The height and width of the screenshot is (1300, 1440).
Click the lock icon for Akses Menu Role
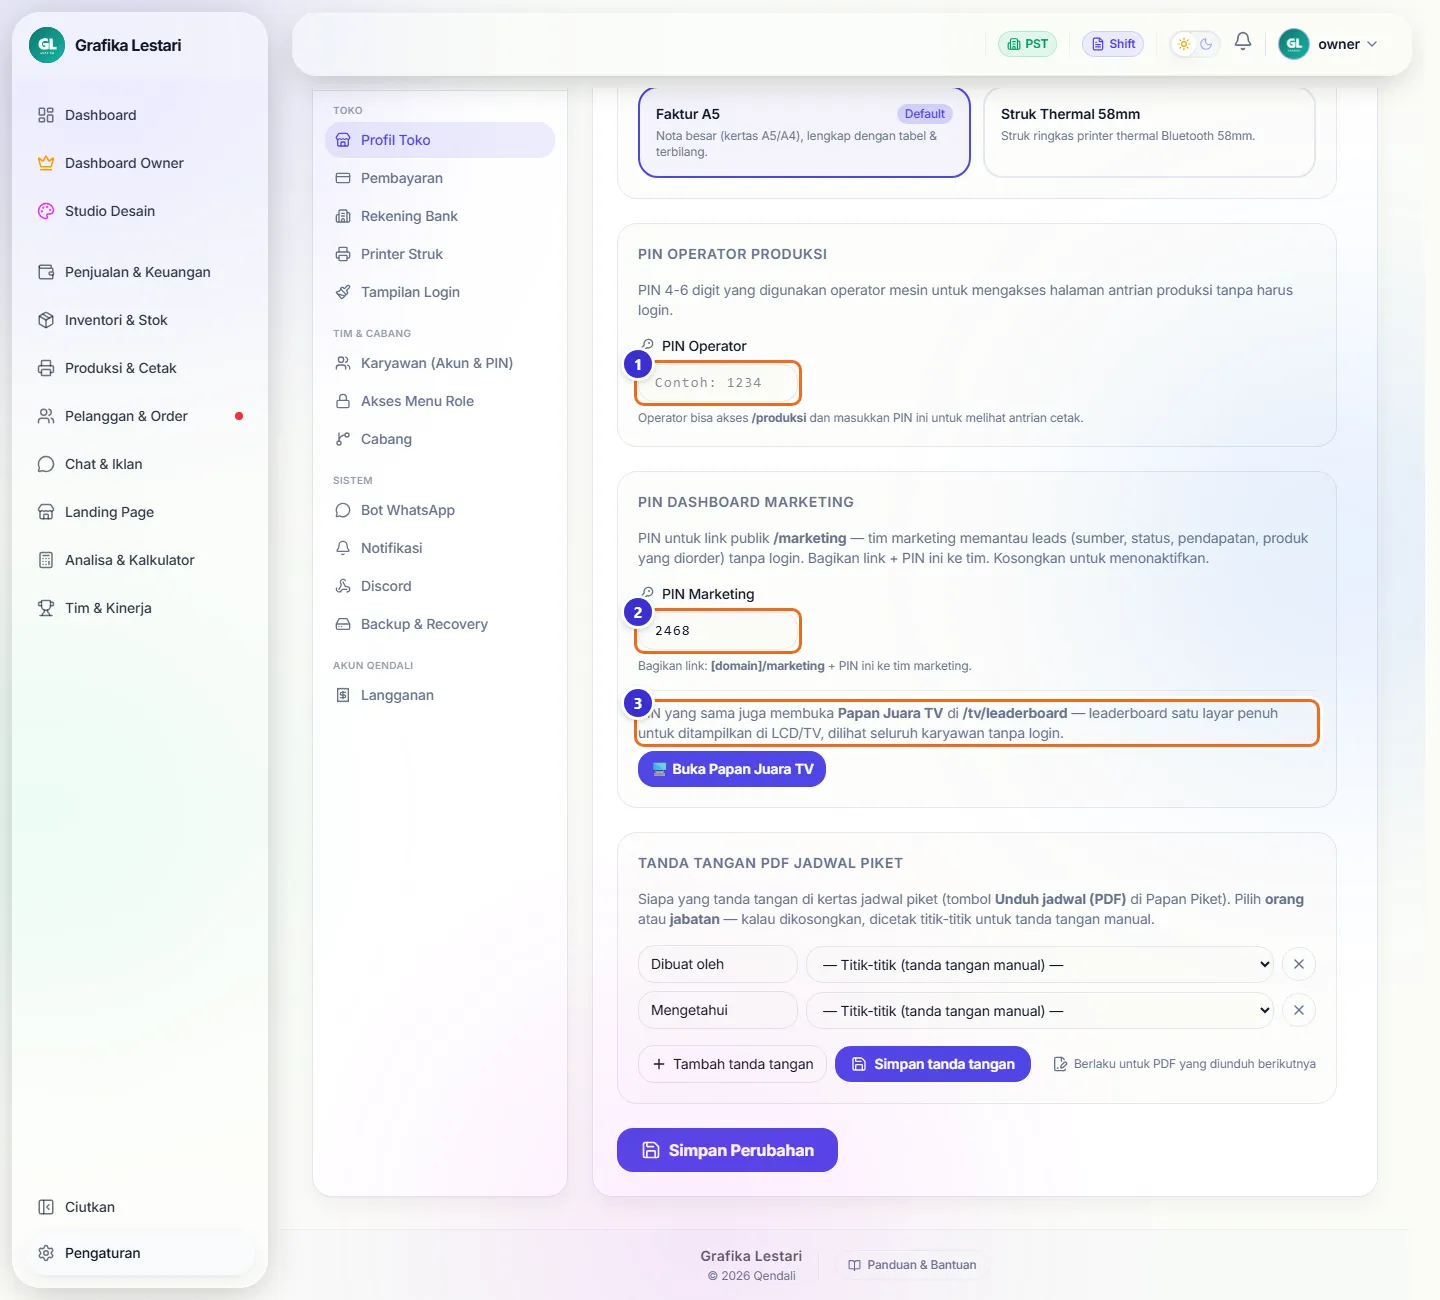pos(343,401)
